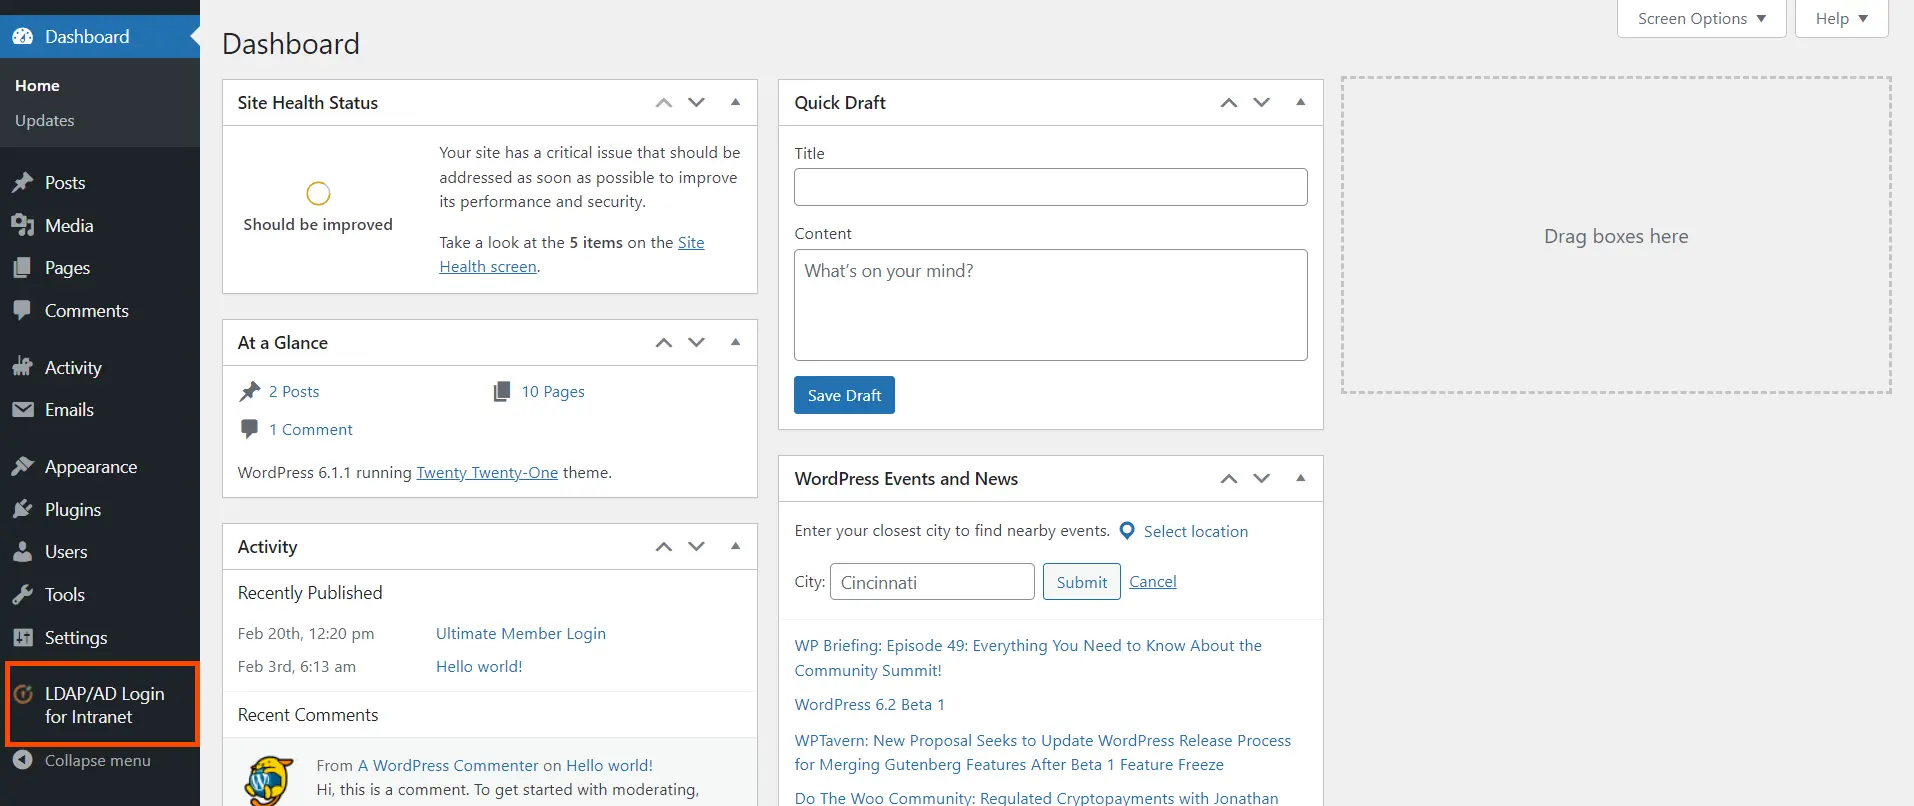Cancel the city location entry

click(1153, 582)
